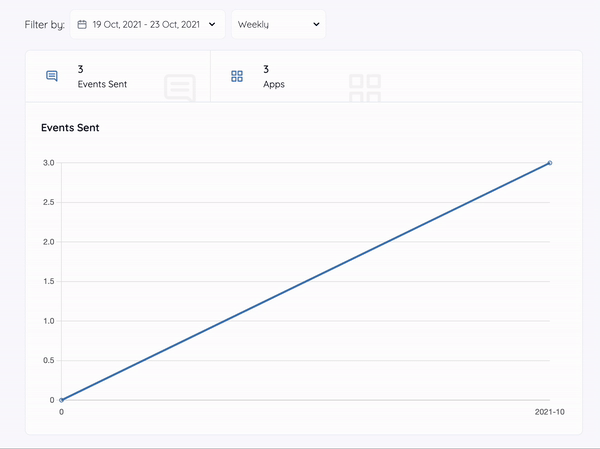The width and height of the screenshot is (600, 449).
Task: Open the Weekly interval dropdown
Action: (x=278, y=24)
